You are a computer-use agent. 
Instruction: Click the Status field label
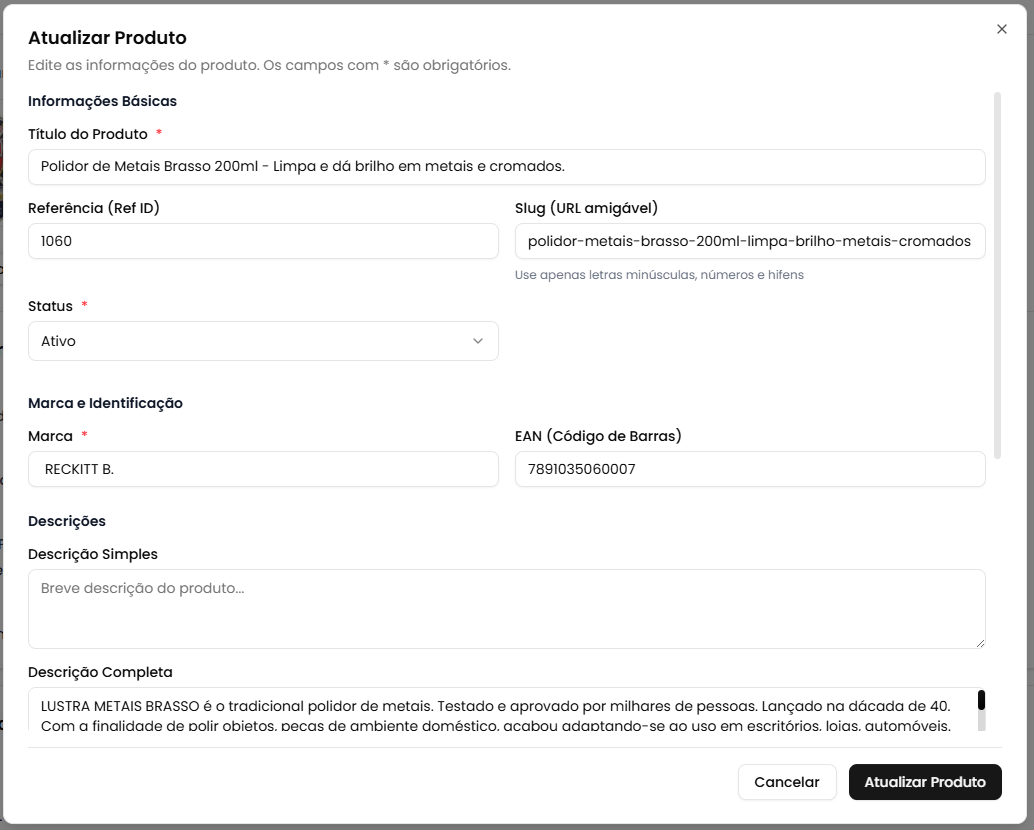pos(50,306)
